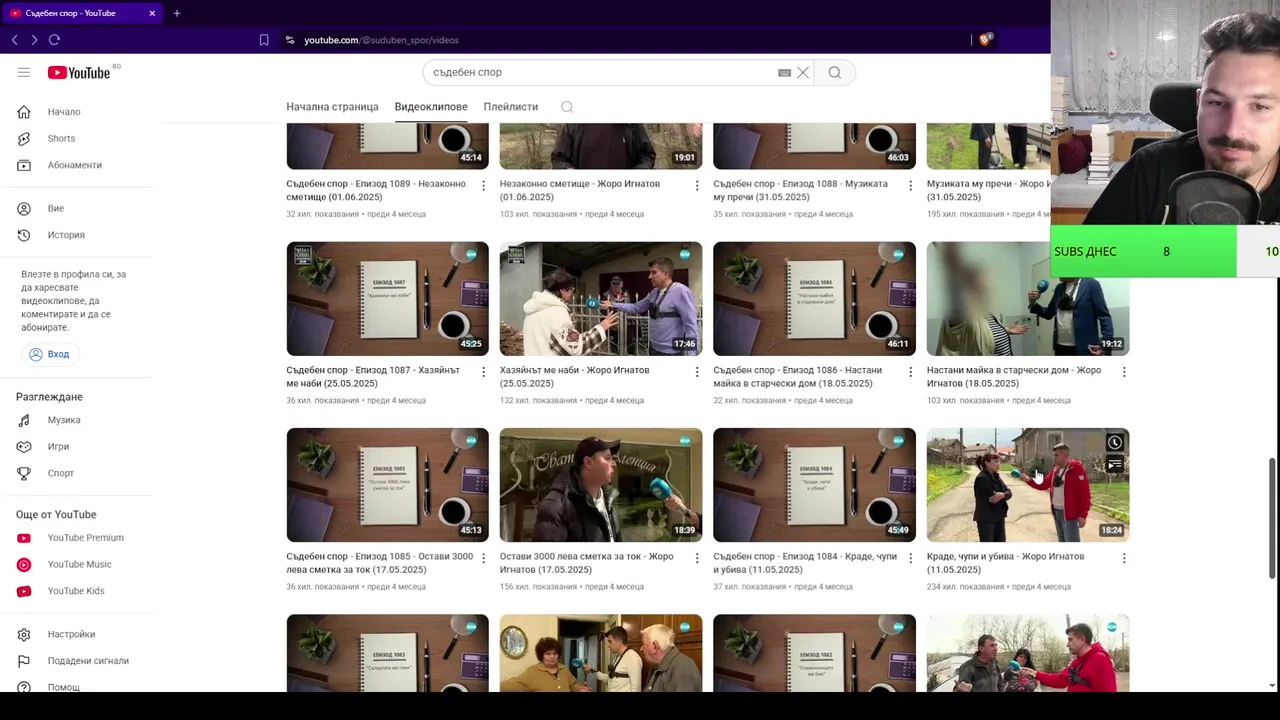Select the Видеоклипове tab

(x=431, y=107)
